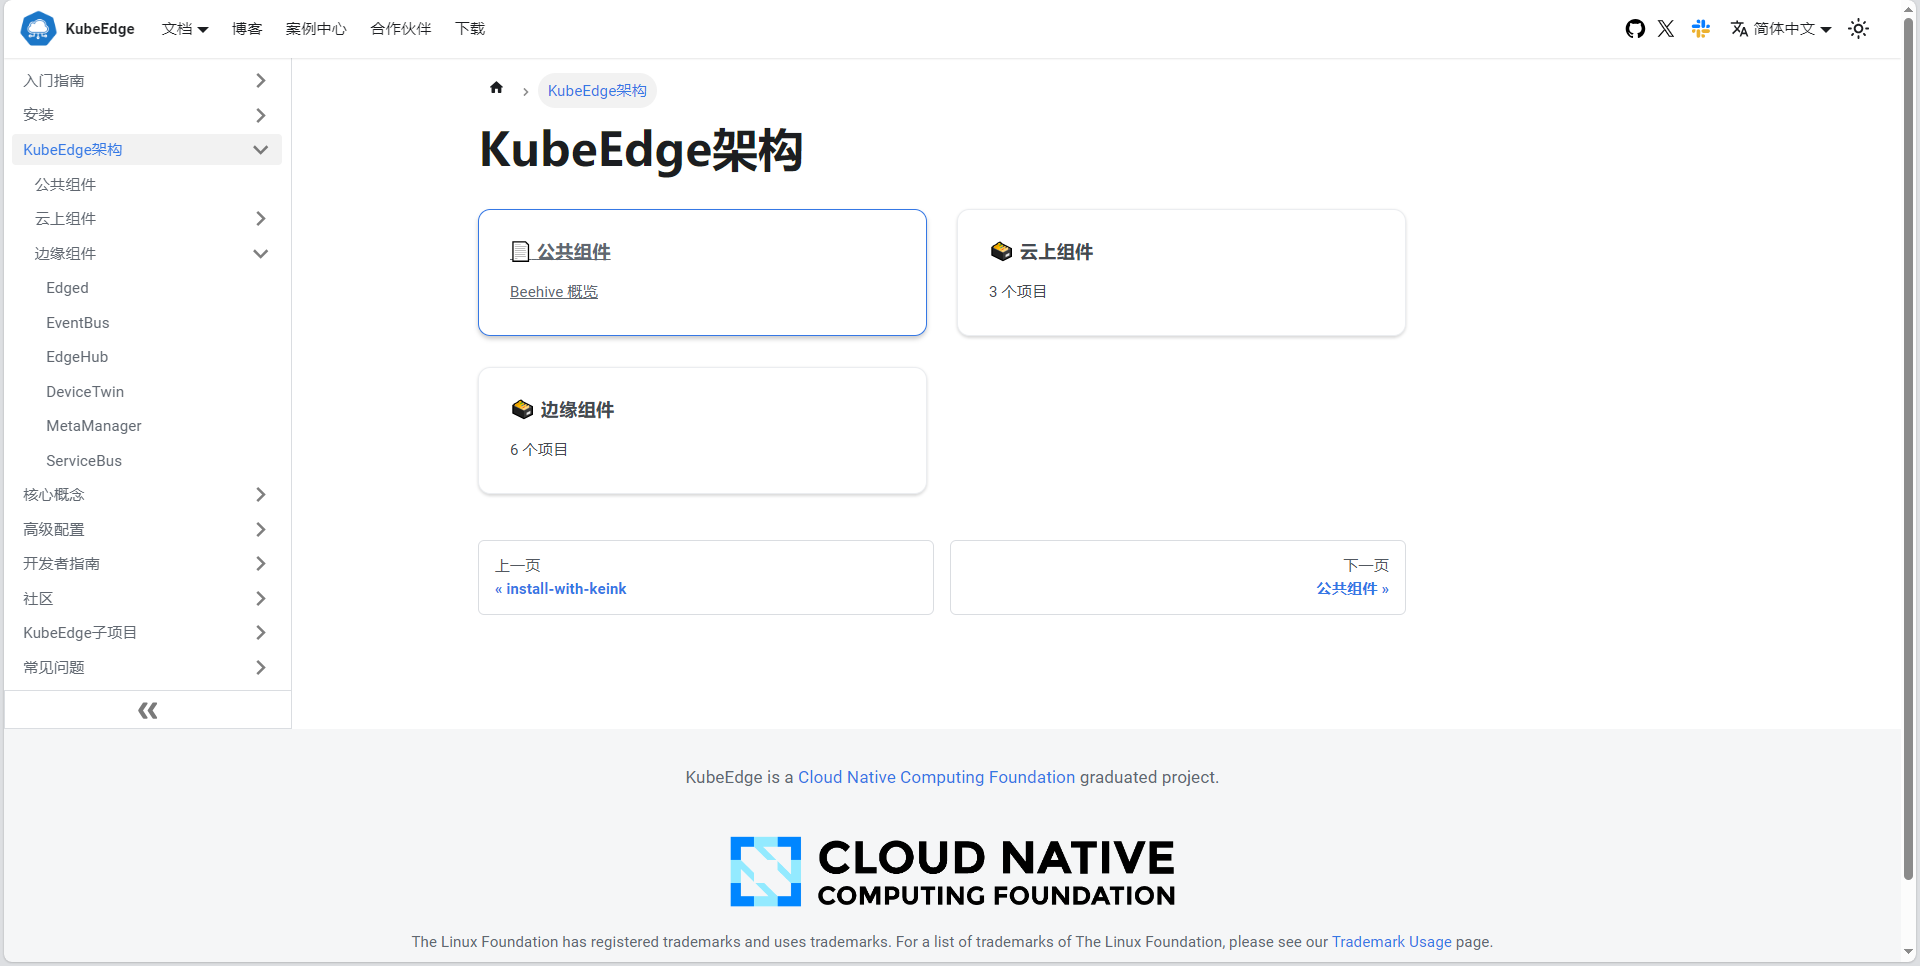
Task: Collapse the 边缘组件 sidebar section
Action: pos(260,253)
